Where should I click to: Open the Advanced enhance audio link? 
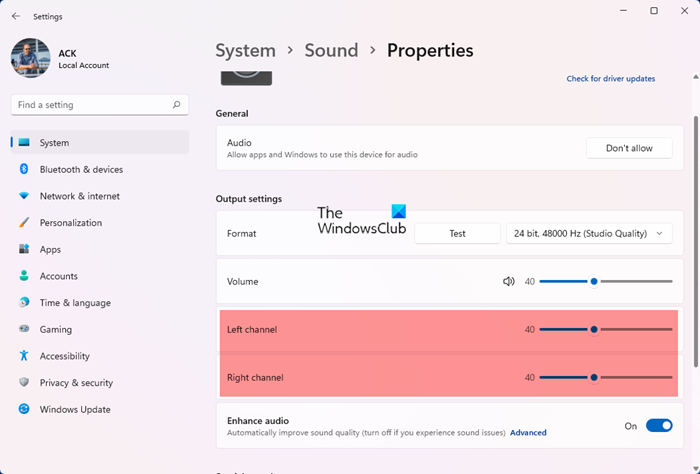point(528,433)
